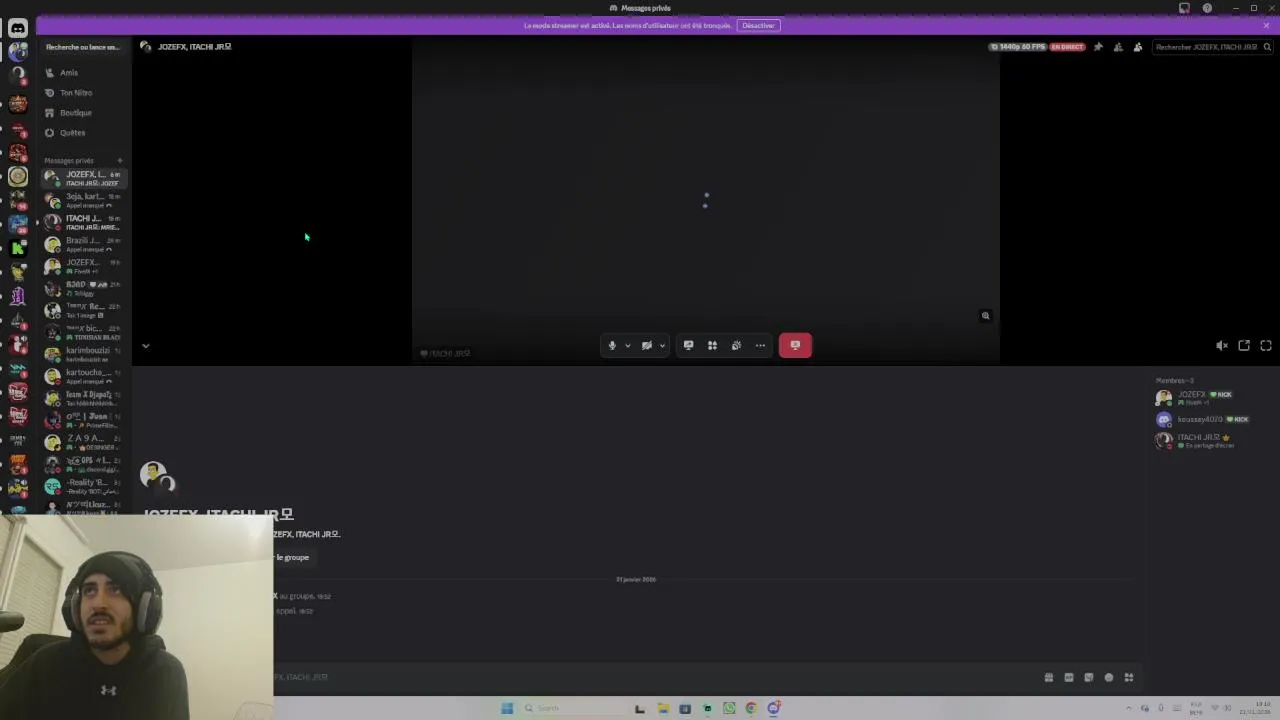Open the help question mark icon
1280x720 pixels.
point(1207,8)
